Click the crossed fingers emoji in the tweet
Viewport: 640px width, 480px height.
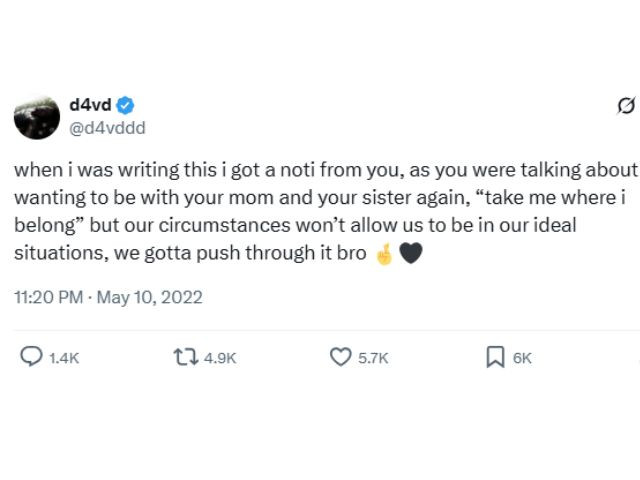[x=383, y=253]
